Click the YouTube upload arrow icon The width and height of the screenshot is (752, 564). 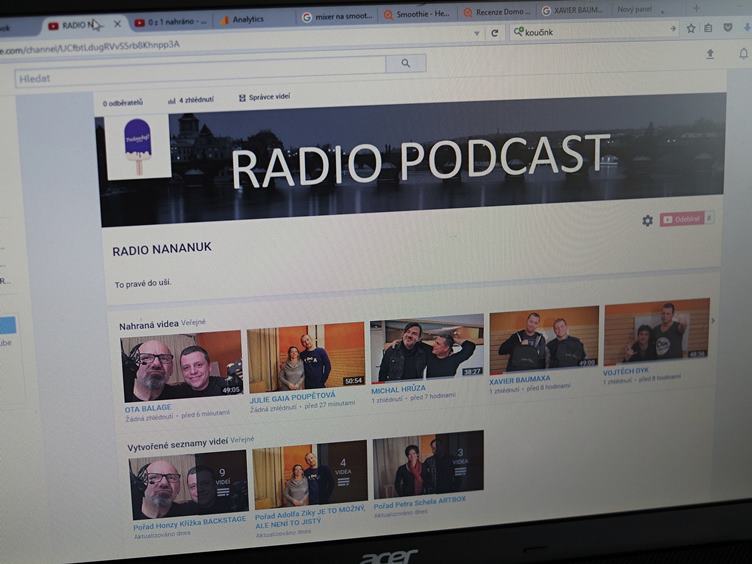click(710, 54)
